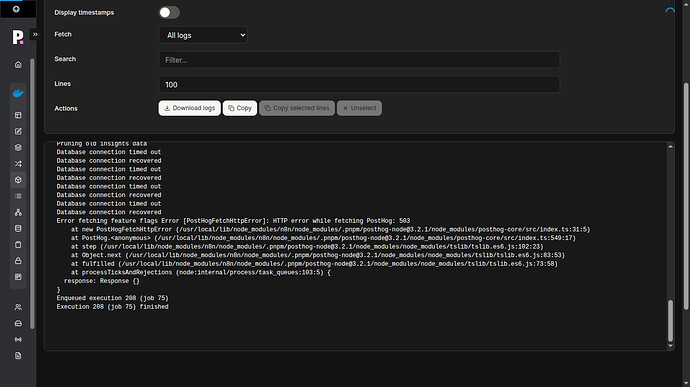The width and height of the screenshot is (690, 387).
Task: Click the log viewer scrollbar thumb
Action: tap(670, 321)
